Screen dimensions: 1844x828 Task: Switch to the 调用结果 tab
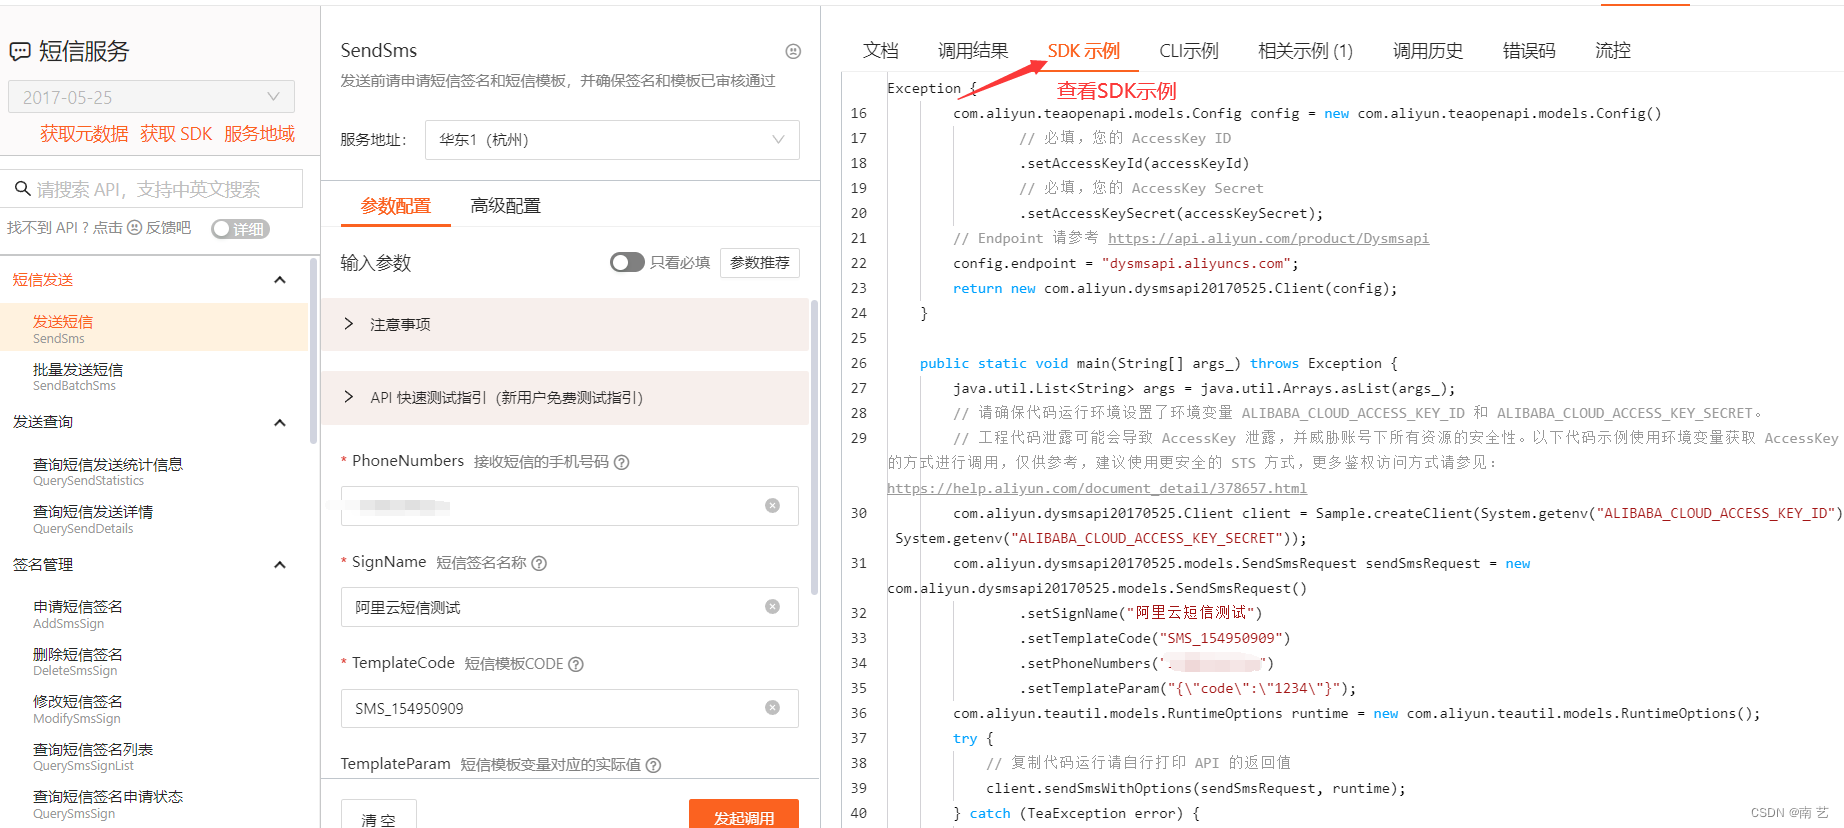click(973, 51)
